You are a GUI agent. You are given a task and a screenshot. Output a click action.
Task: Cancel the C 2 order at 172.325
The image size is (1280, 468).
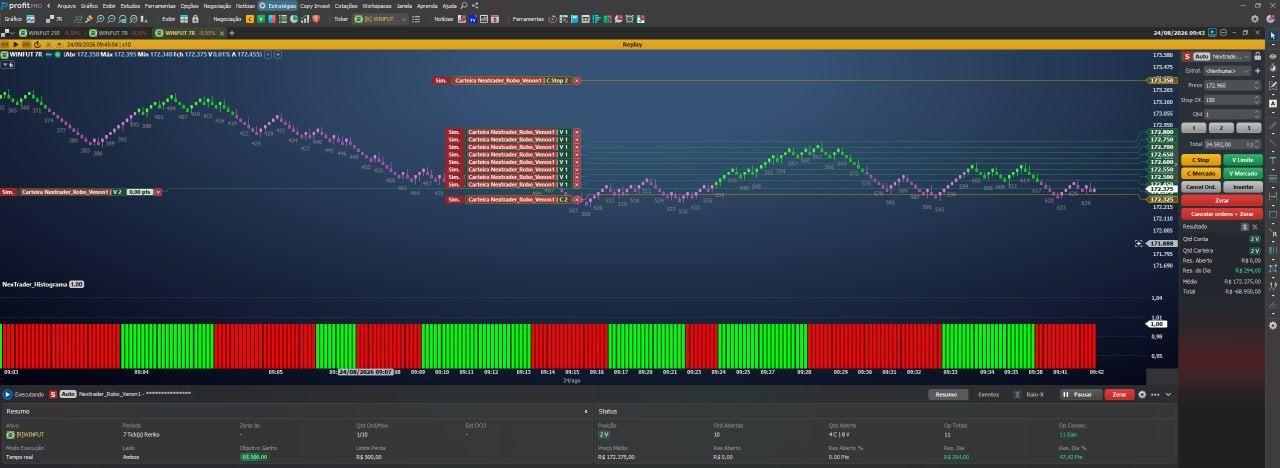(576, 199)
